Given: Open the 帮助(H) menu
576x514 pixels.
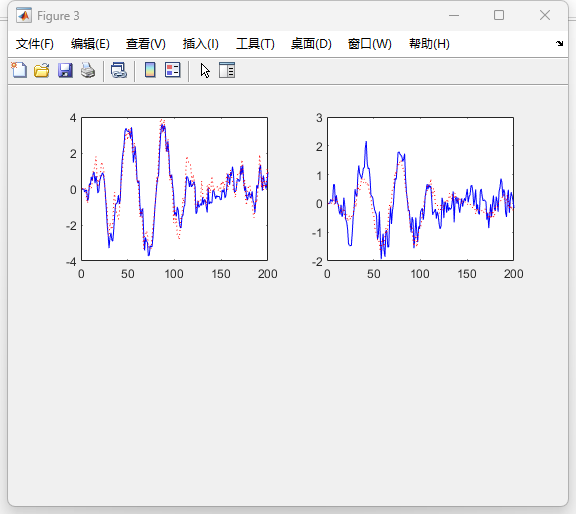Looking at the screenshot, I should [429, 44].
